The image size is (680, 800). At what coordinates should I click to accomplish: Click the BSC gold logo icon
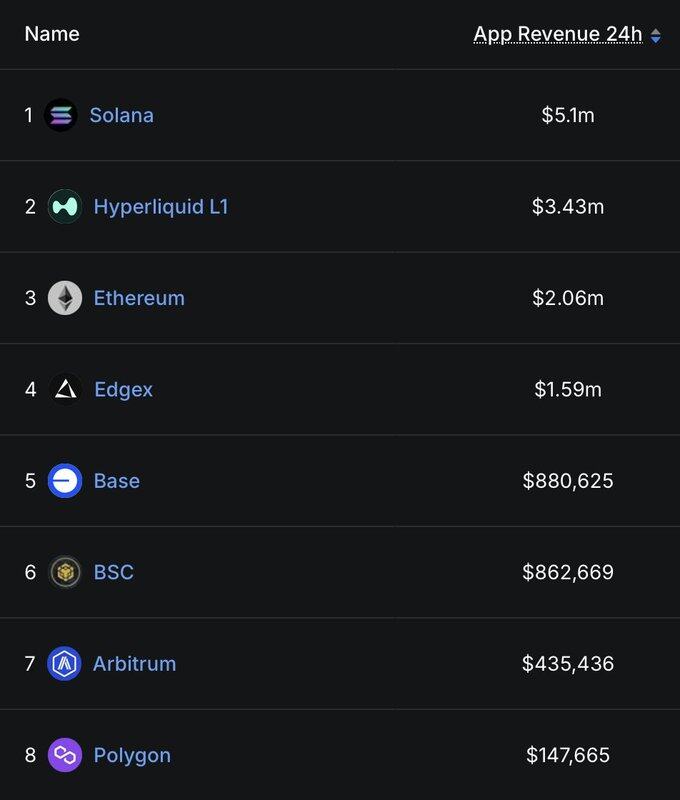click(x=65, y=572)
